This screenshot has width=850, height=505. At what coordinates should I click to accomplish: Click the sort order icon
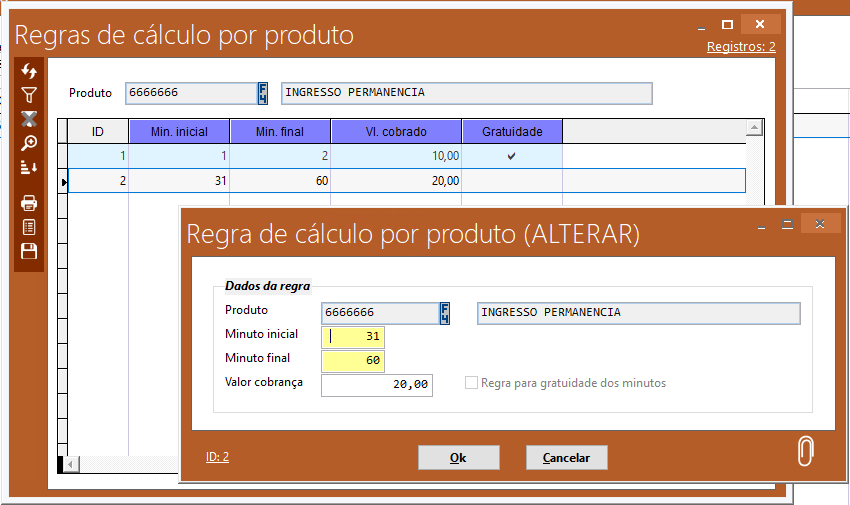(x=29, y=167)
